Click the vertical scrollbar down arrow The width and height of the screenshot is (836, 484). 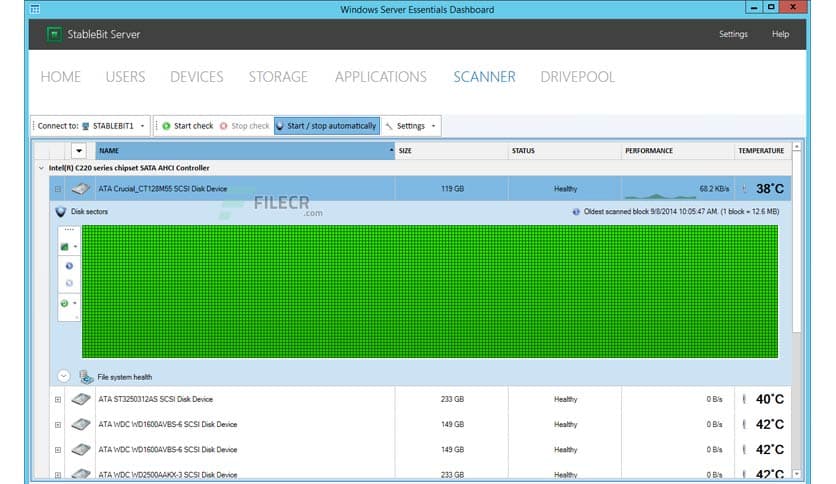click(x=797, y=473)
